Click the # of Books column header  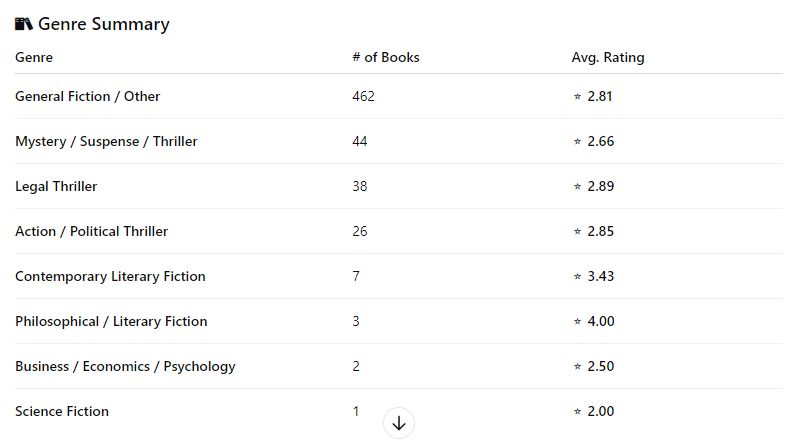386,57
